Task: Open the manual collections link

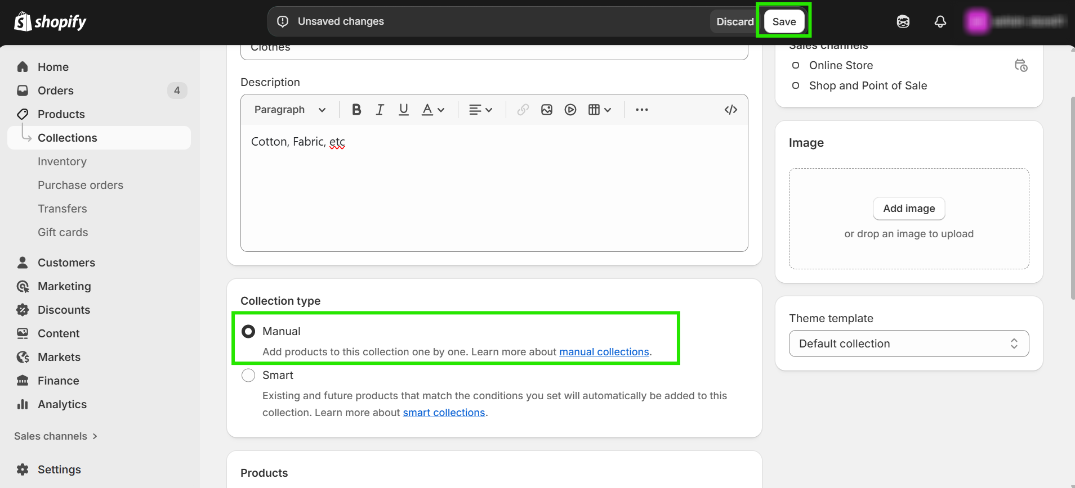Action: pyautogui.click(x=604, y=352)
